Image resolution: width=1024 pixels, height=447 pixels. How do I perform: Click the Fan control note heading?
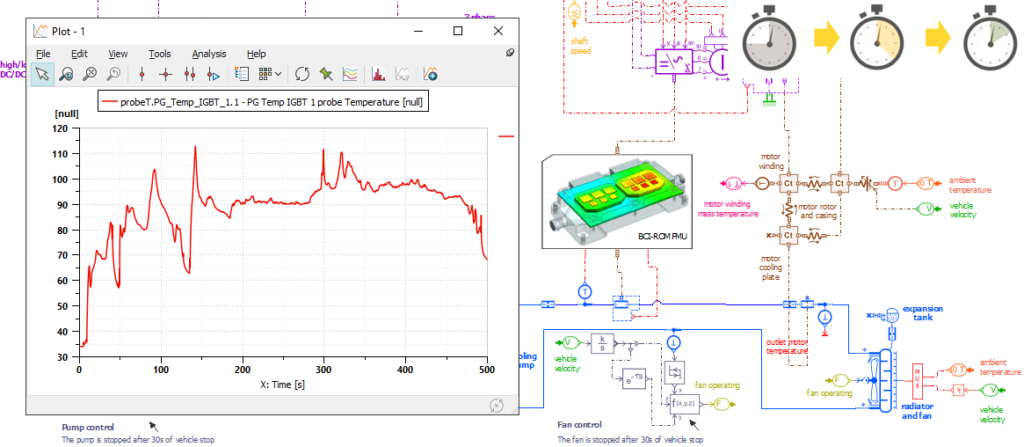580,425
